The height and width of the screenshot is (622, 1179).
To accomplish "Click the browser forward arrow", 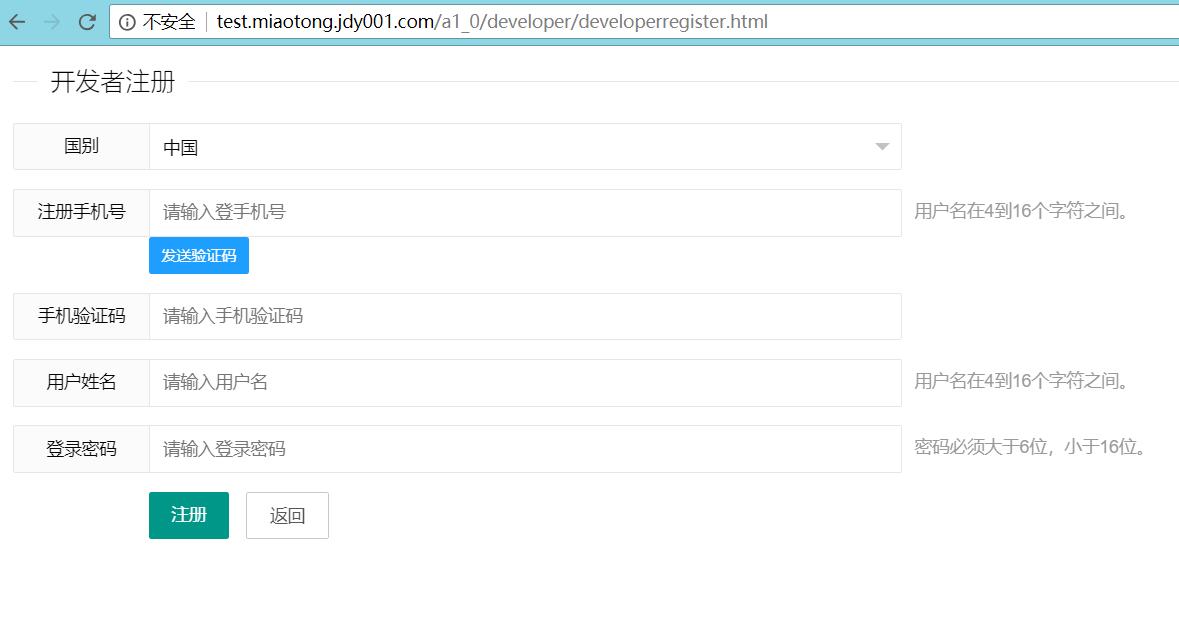I will [52, 21].
